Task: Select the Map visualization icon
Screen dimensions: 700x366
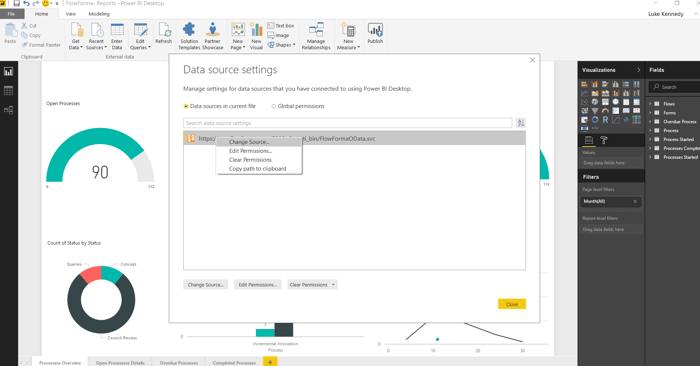Action: point(615,102)
